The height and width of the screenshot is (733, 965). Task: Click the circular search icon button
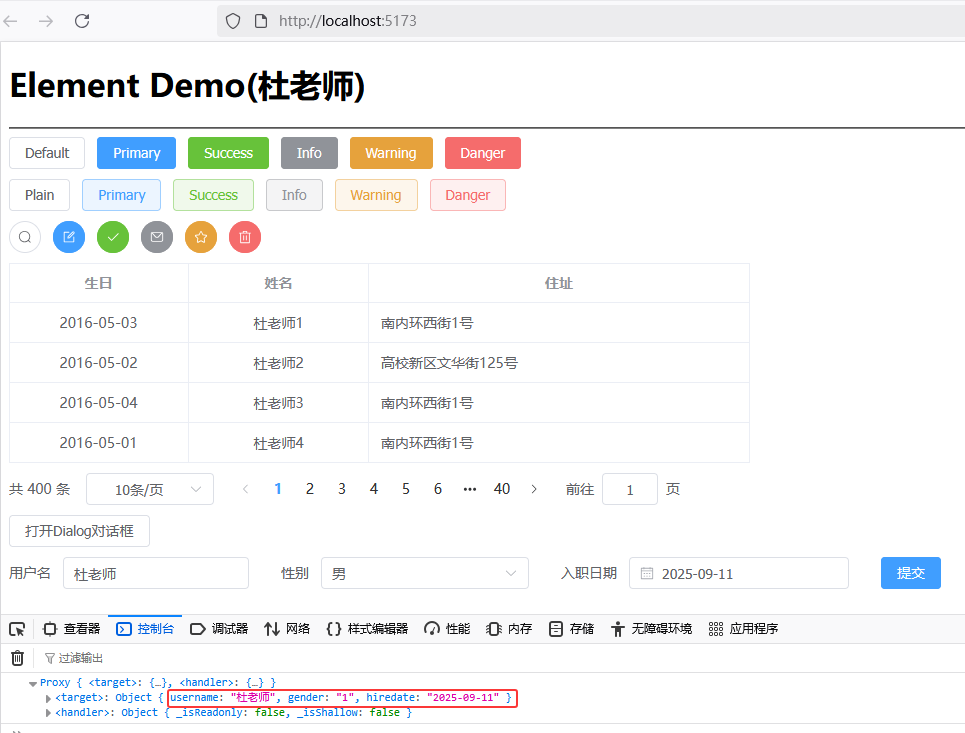[x=25, y=237]
